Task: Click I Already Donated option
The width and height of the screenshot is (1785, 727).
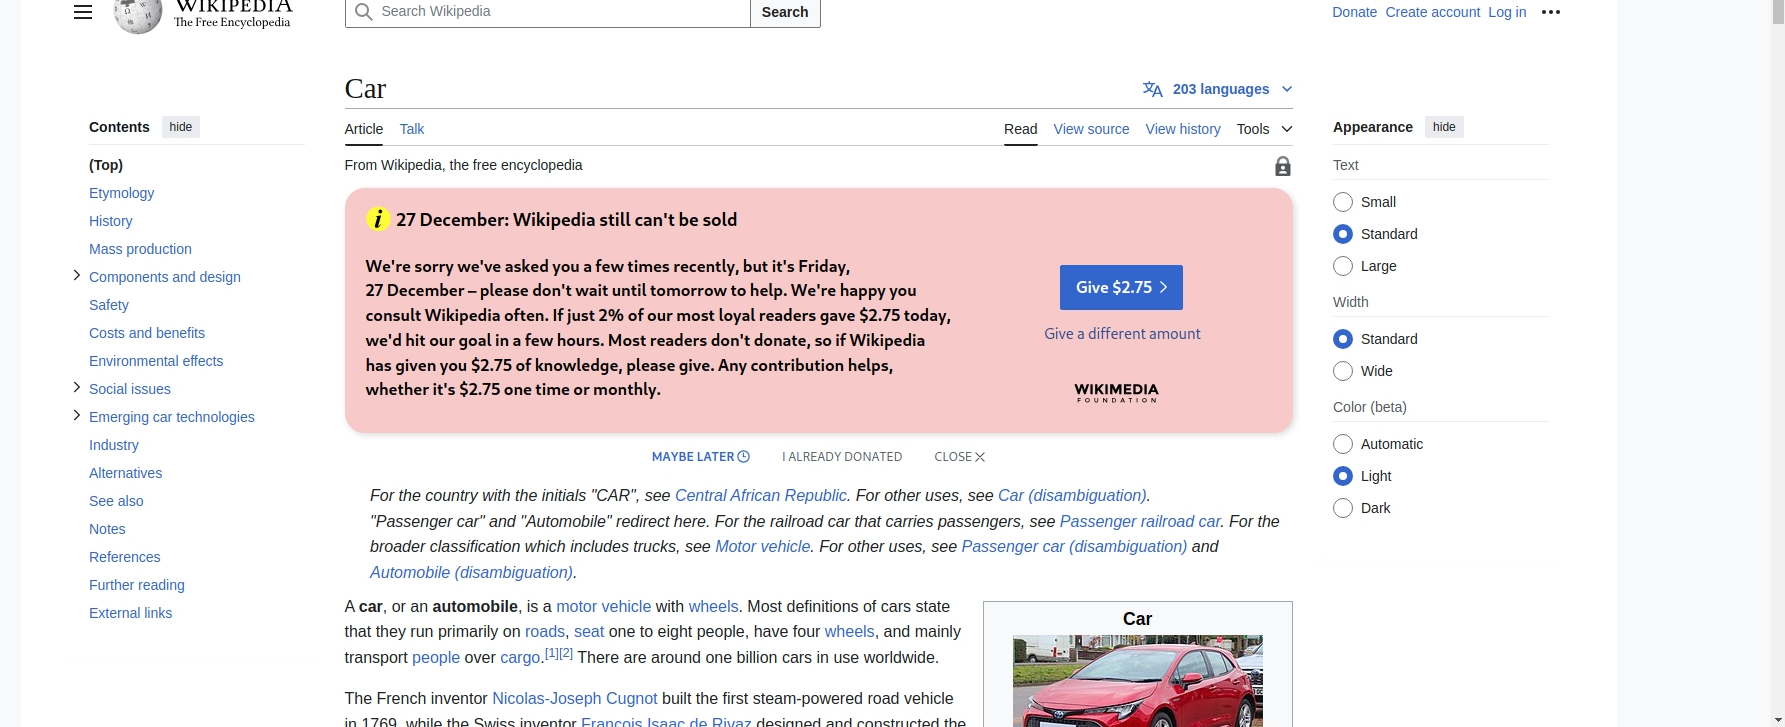Action: tap(842, 457)
